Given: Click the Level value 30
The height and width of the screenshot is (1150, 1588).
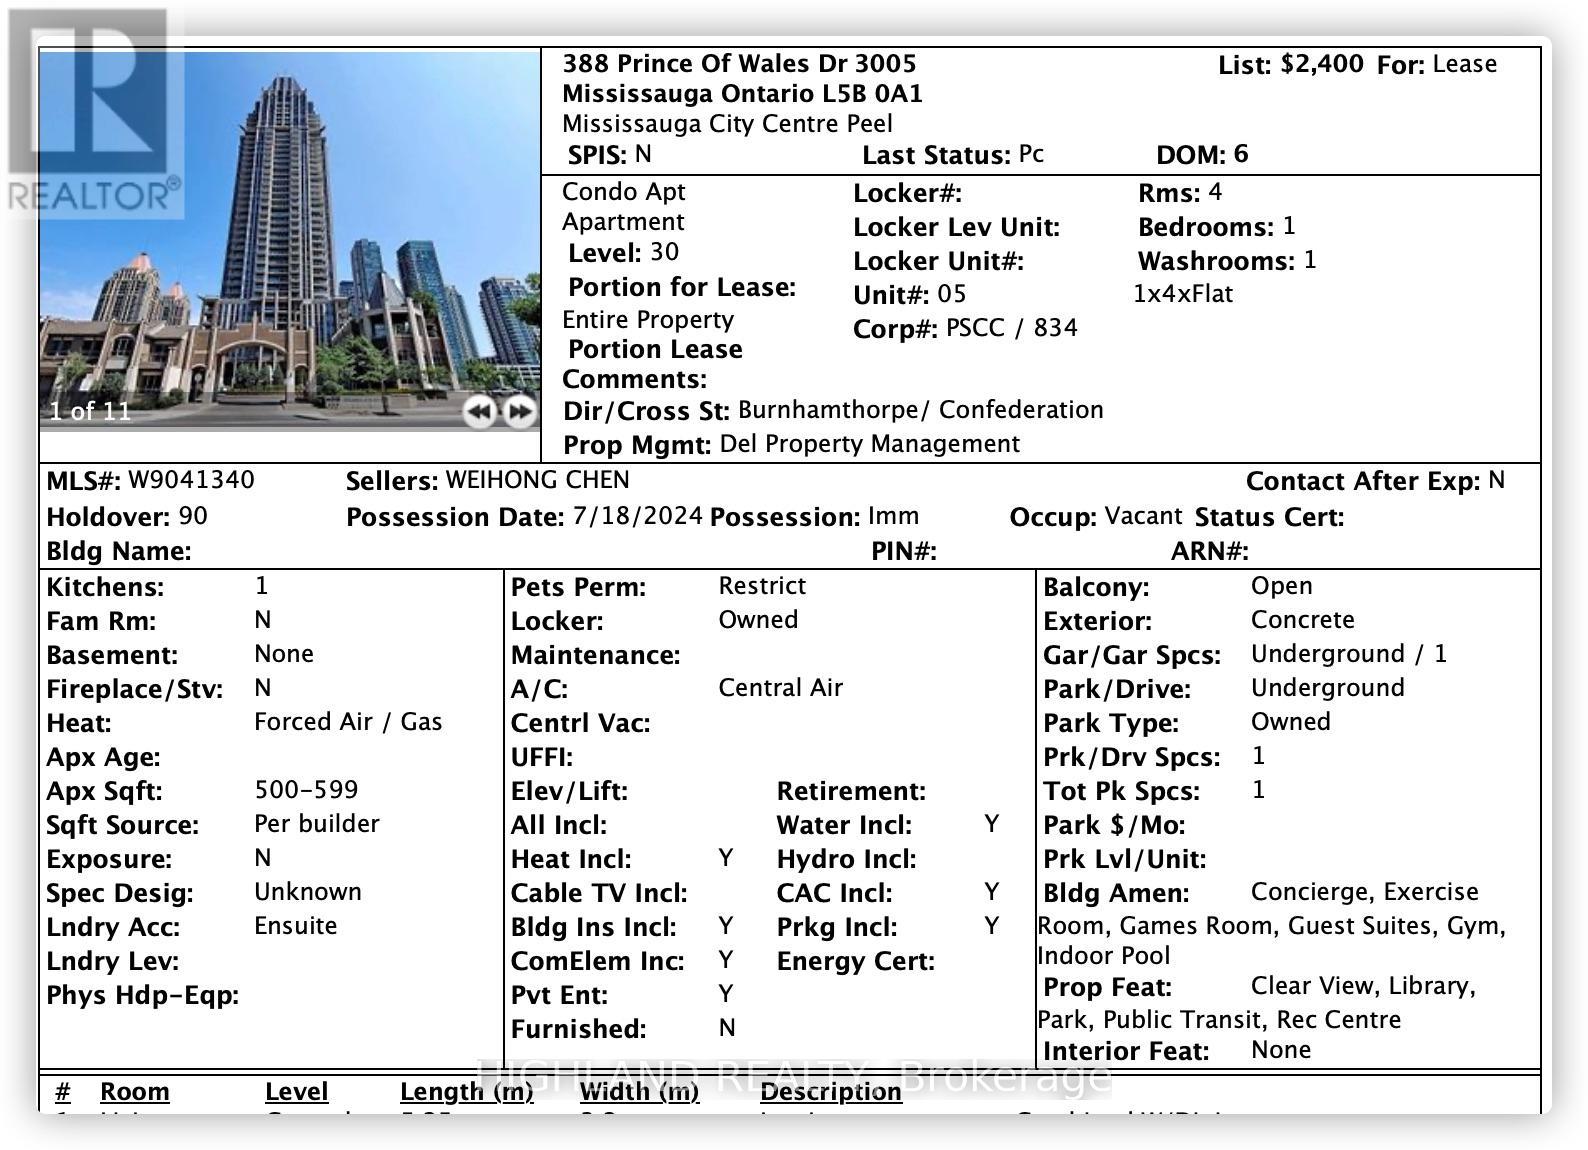Looking at the screenshot, I should [x=664, y=252].
